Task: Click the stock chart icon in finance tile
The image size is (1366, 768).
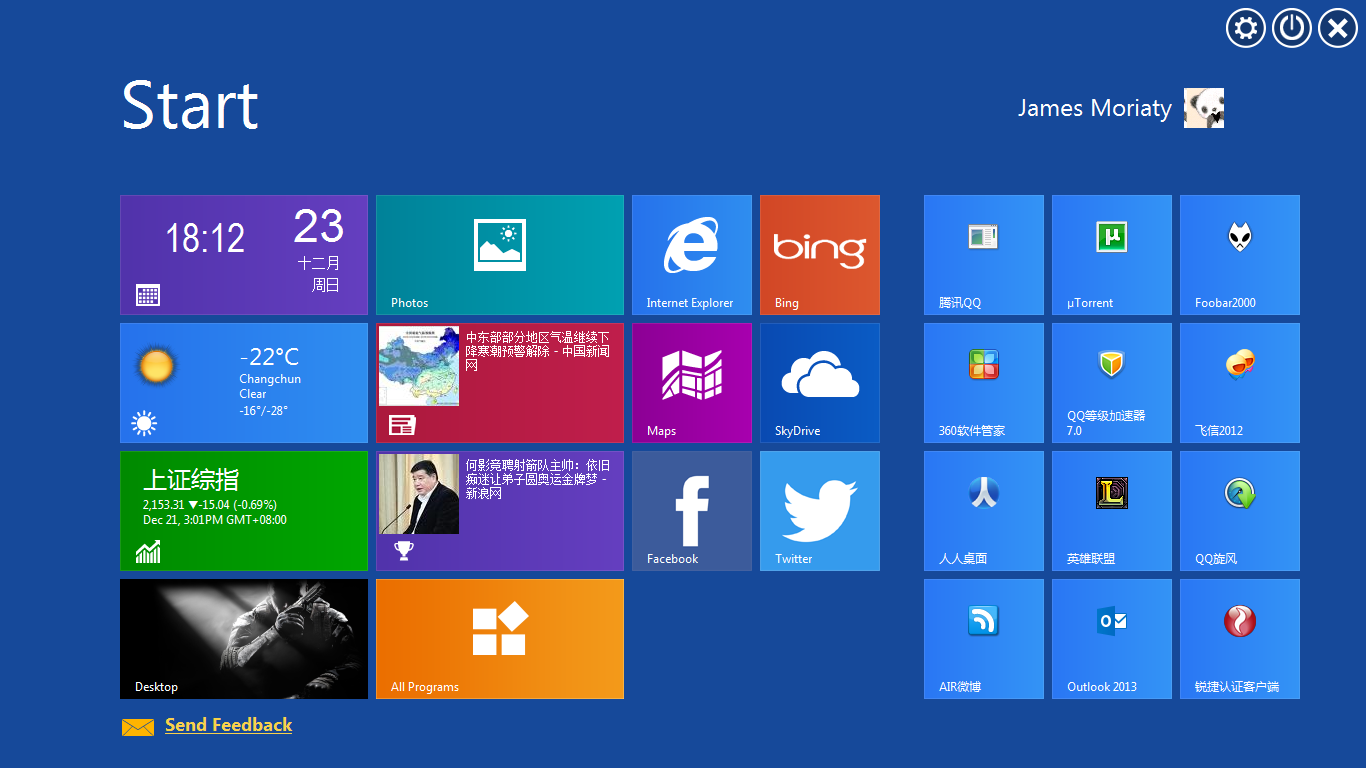Action: 148,551
